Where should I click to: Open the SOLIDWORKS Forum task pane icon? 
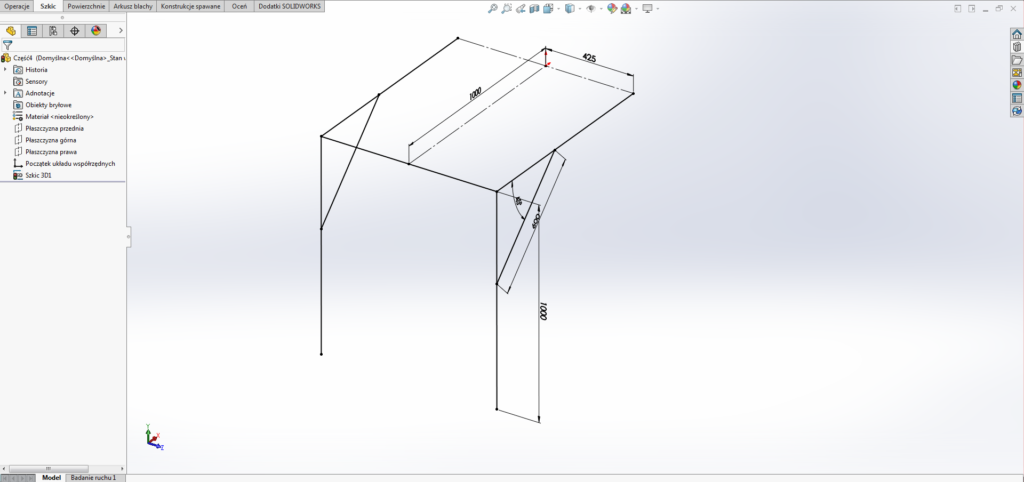pos(1017,111)
